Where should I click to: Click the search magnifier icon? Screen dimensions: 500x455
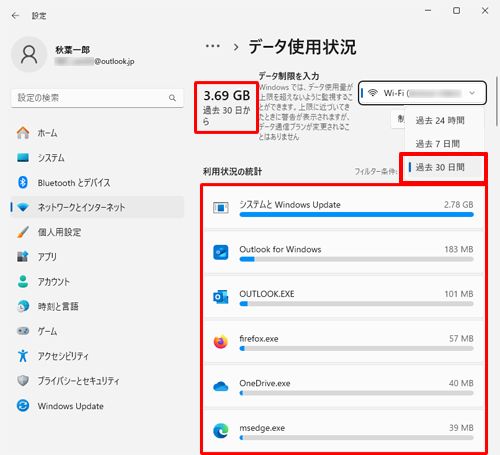(172, 98)
